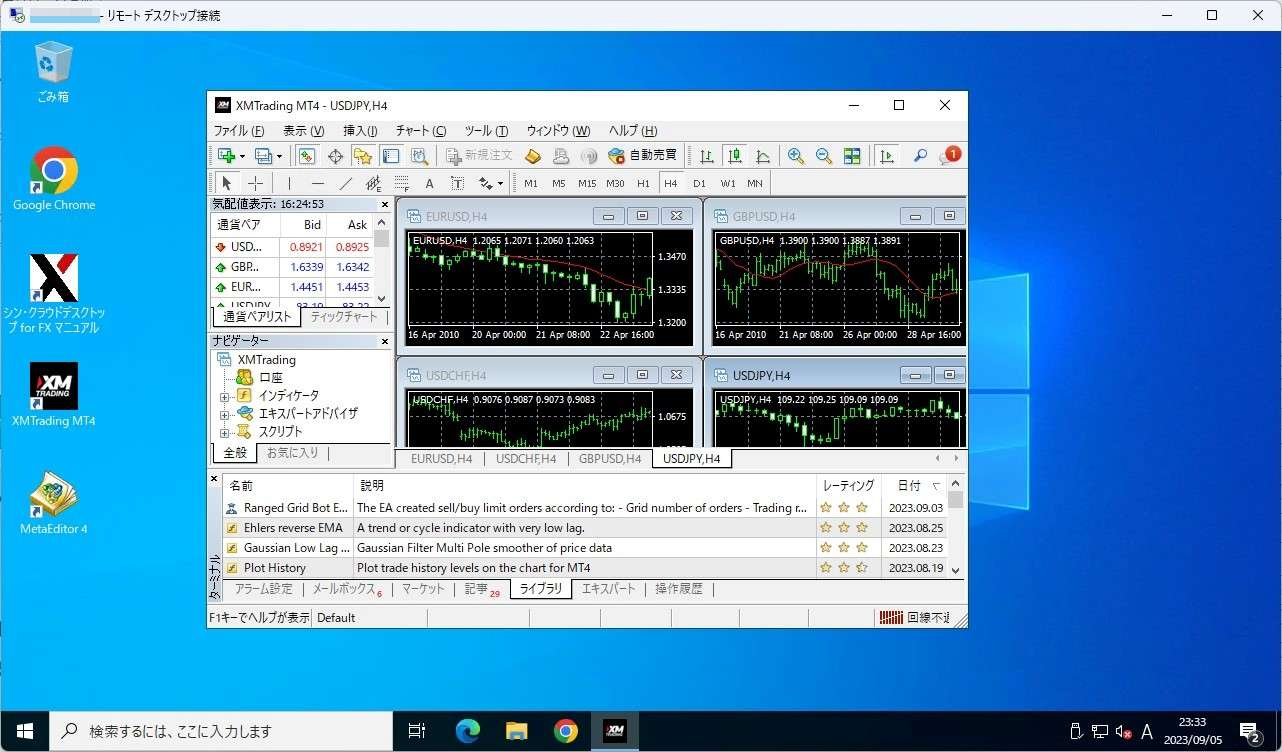Switch to the EURUSD,H4 chart tab
This screenshot has width=1282, height=752.
tap(441, 459)
